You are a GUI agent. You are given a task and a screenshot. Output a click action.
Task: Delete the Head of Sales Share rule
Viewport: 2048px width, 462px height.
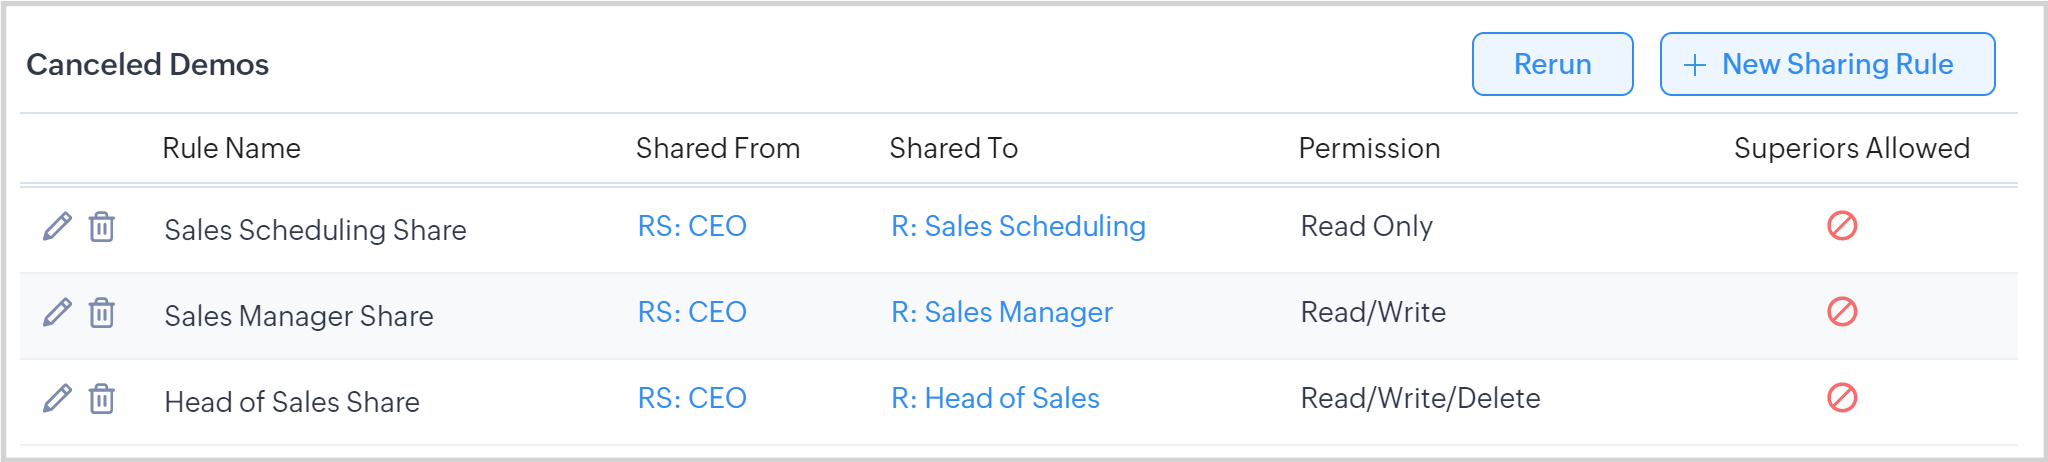pos(101,399)
